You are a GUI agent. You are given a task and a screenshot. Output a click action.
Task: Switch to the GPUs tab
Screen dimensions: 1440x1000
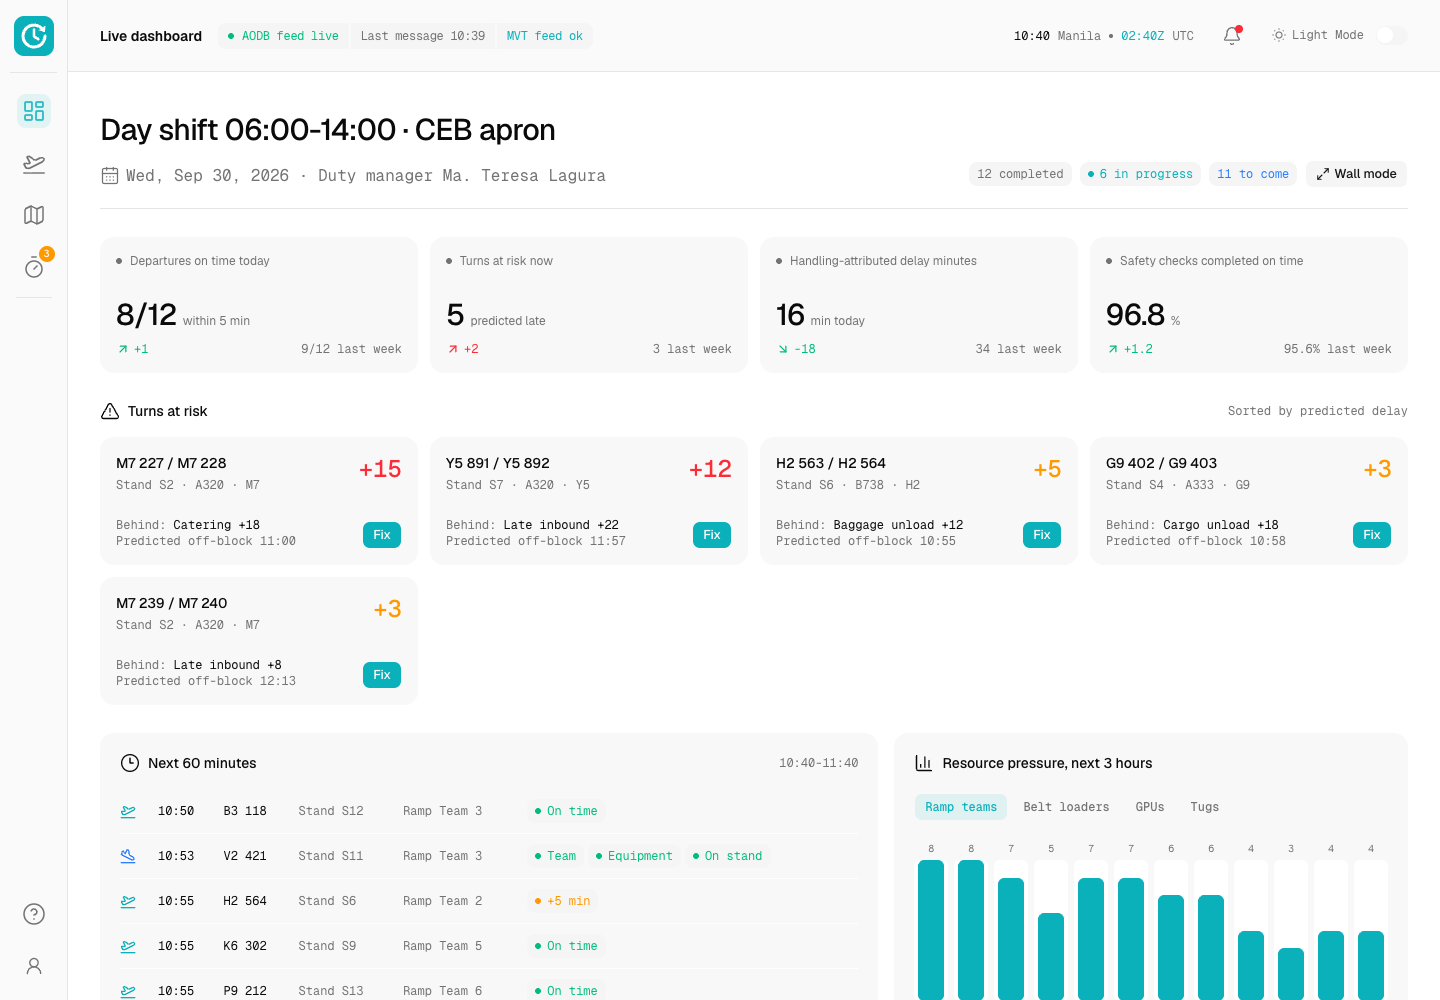(x=1150, y=807)
